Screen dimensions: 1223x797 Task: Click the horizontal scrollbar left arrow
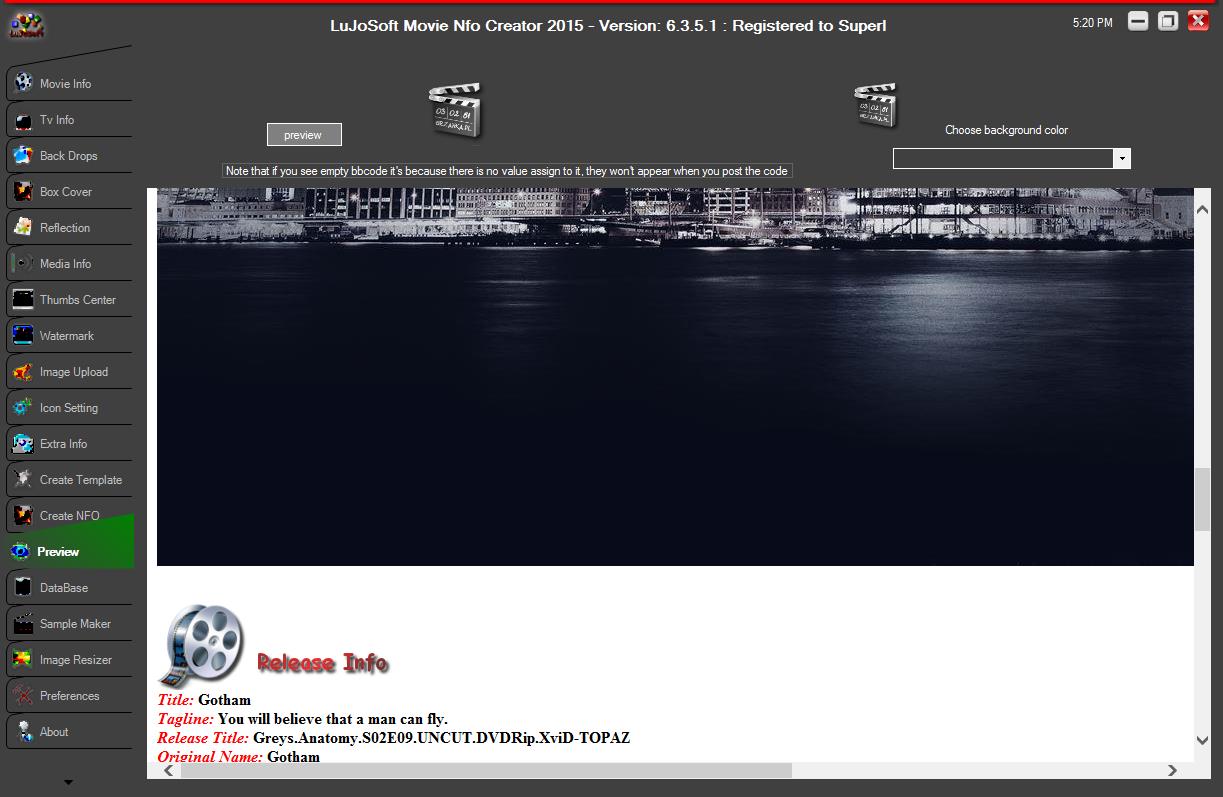167,771
